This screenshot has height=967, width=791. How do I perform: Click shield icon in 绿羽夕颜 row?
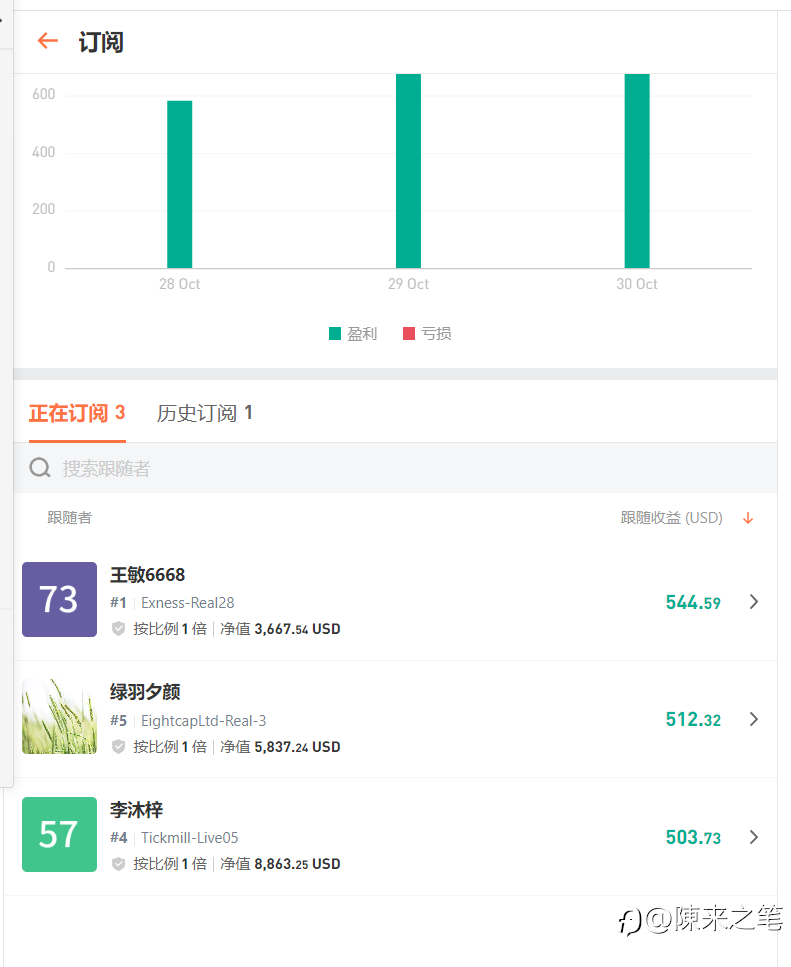tap(118, 747)
